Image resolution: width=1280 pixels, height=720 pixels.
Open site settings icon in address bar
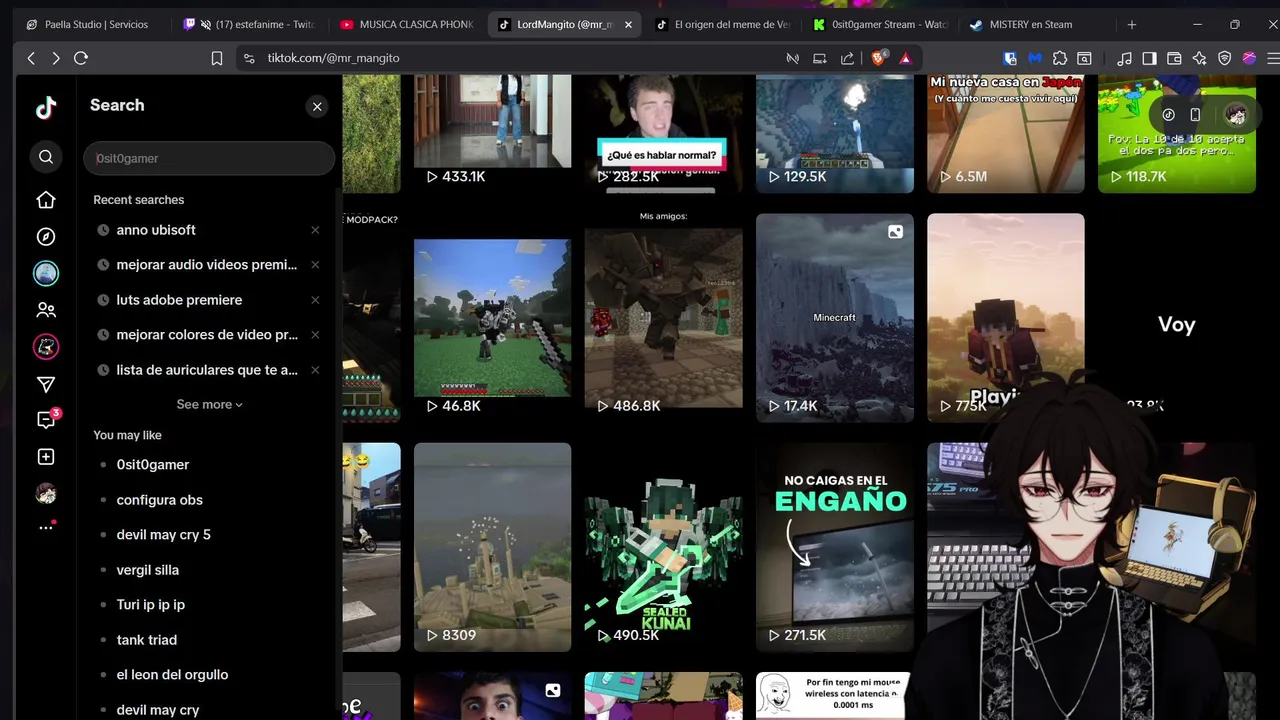[x=249, y=58]
